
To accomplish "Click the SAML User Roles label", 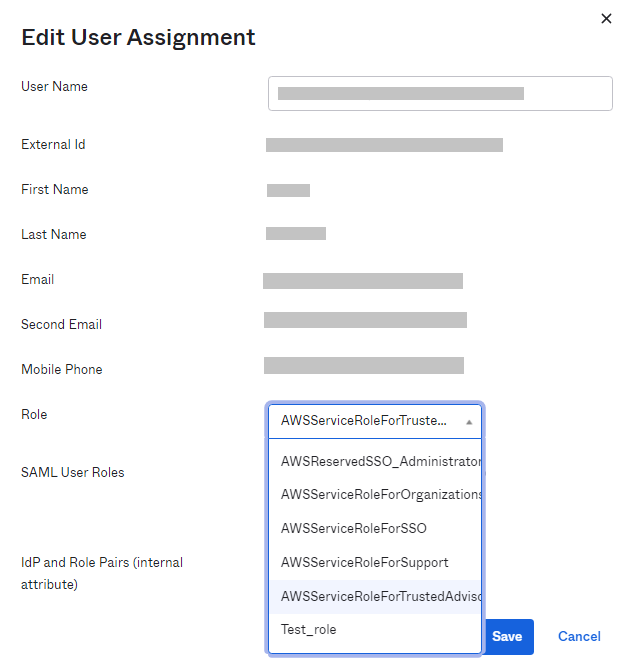I will (73, 472).
